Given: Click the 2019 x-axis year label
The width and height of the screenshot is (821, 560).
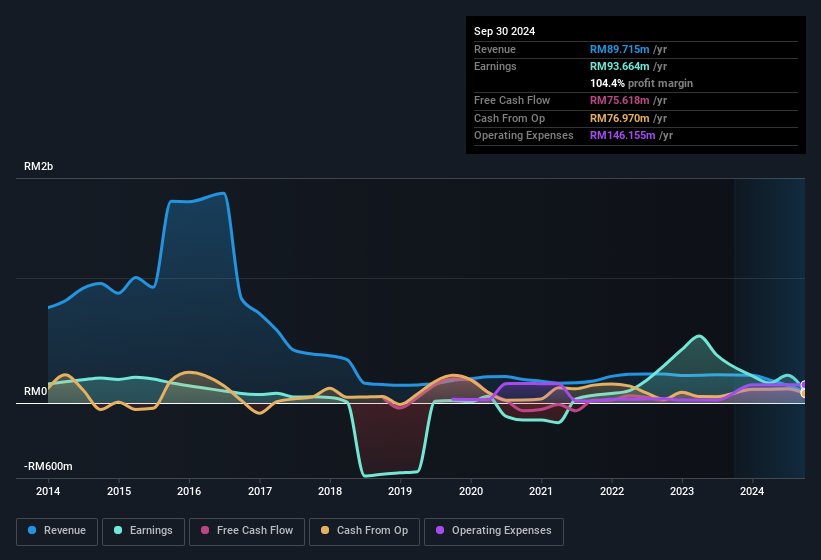Looking at the screenshot, I should [400, 491].
